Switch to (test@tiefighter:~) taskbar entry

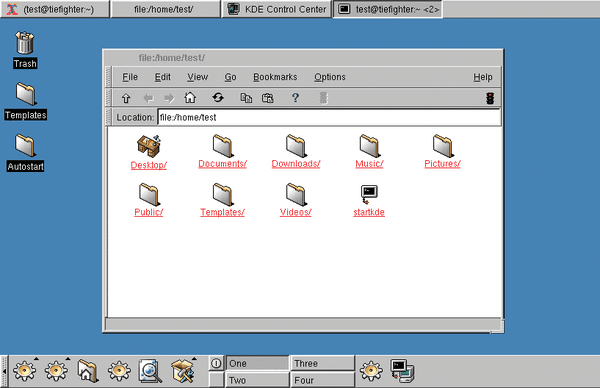point(55,9)
